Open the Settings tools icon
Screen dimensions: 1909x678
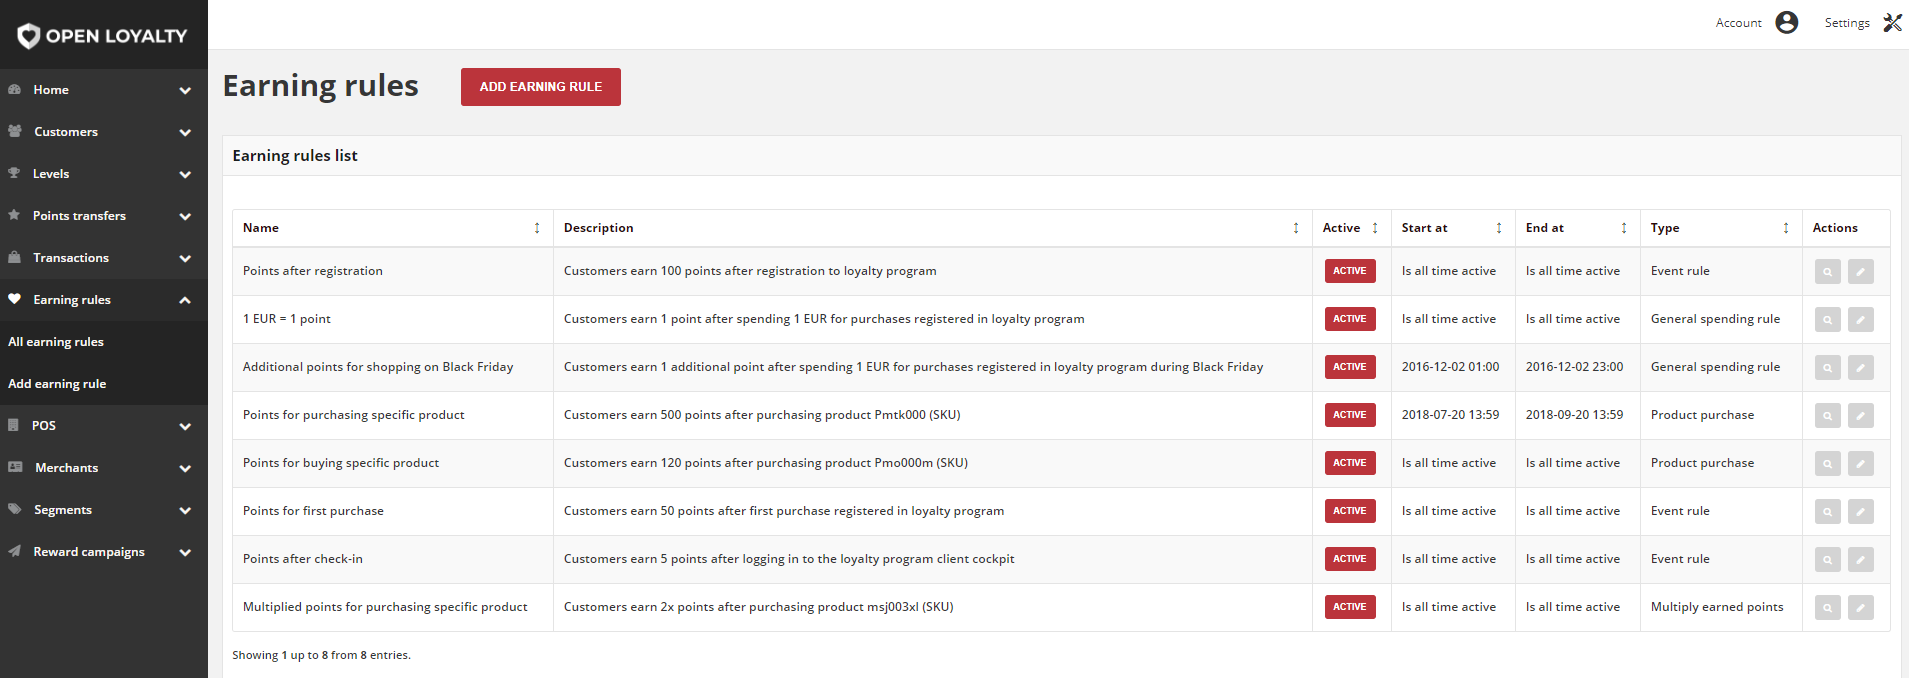pos(1892,22)
